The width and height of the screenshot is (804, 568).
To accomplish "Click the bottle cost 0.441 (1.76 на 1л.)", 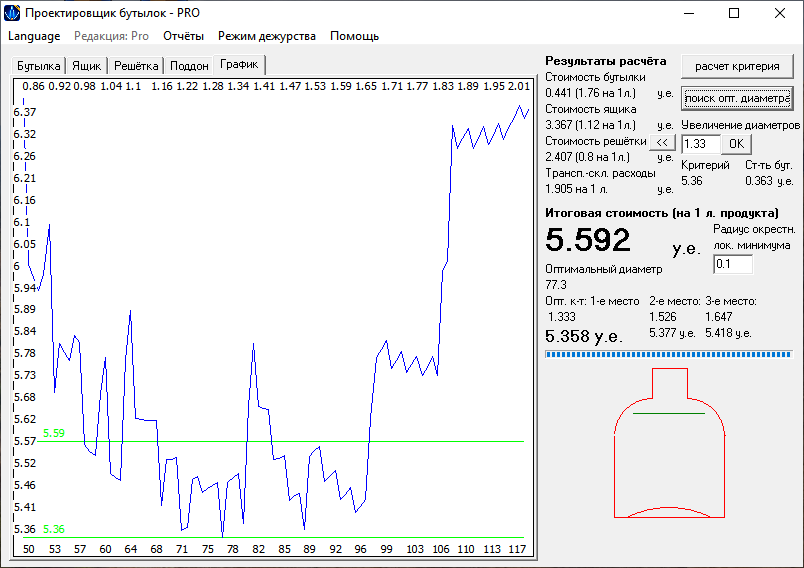I will 590,93.
